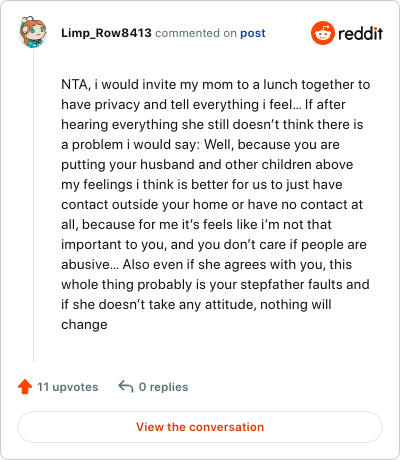The image size is (400, 460).
Task: Click the final word 'change' in comment
Action: click(84, 325)
